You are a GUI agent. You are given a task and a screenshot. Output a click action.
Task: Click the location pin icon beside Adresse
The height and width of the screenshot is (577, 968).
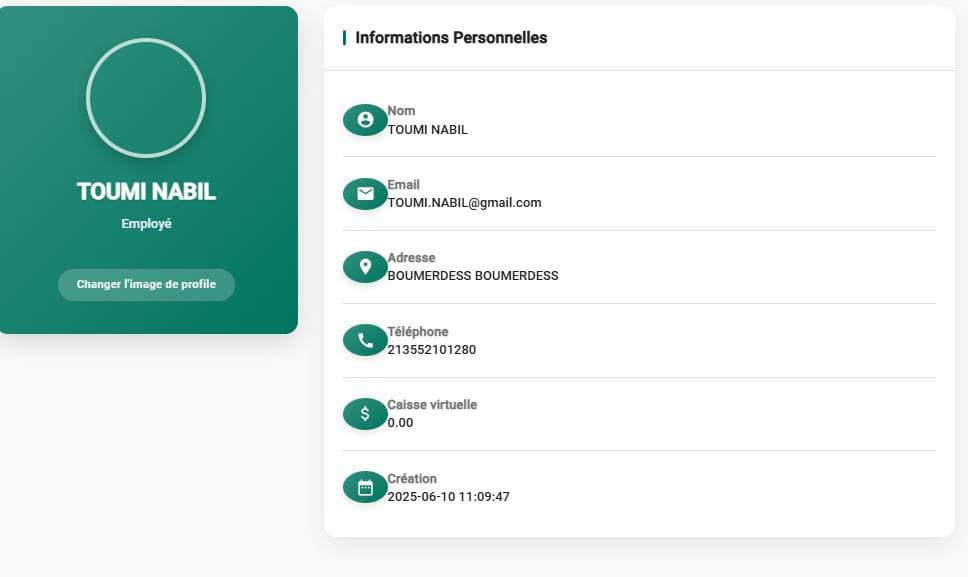[365, 267]
